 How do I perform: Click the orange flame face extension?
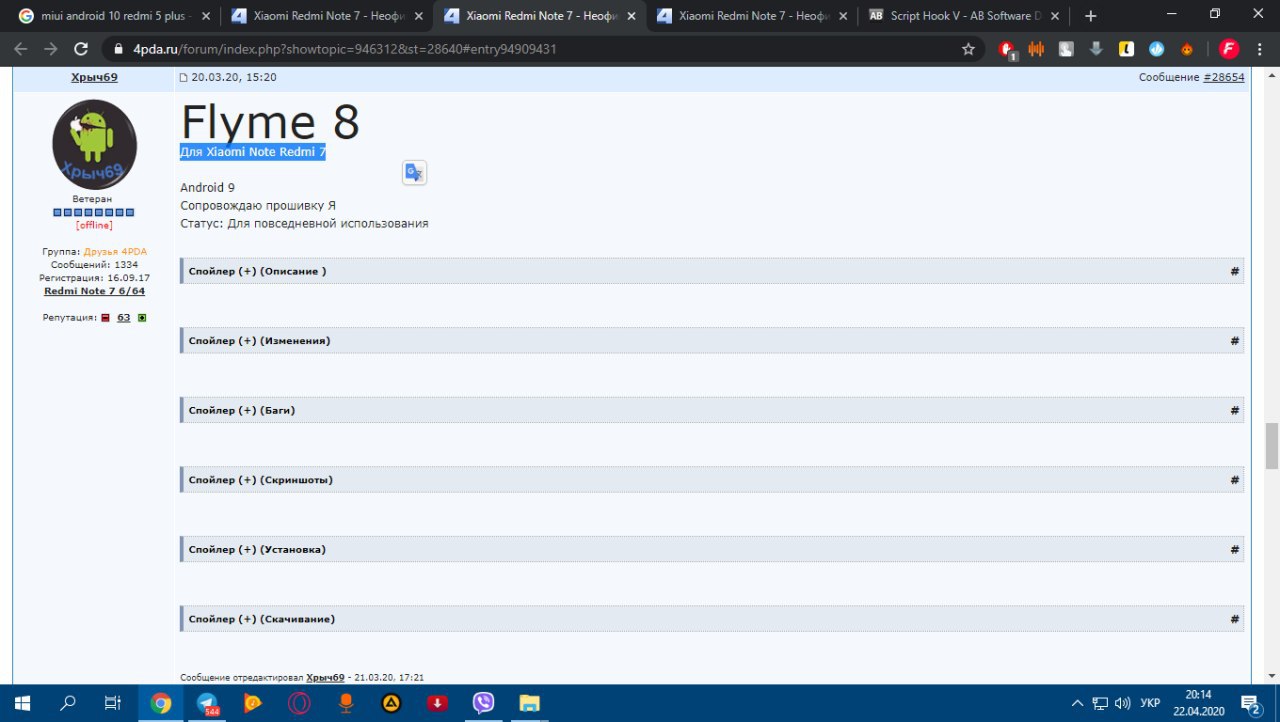1187,48
